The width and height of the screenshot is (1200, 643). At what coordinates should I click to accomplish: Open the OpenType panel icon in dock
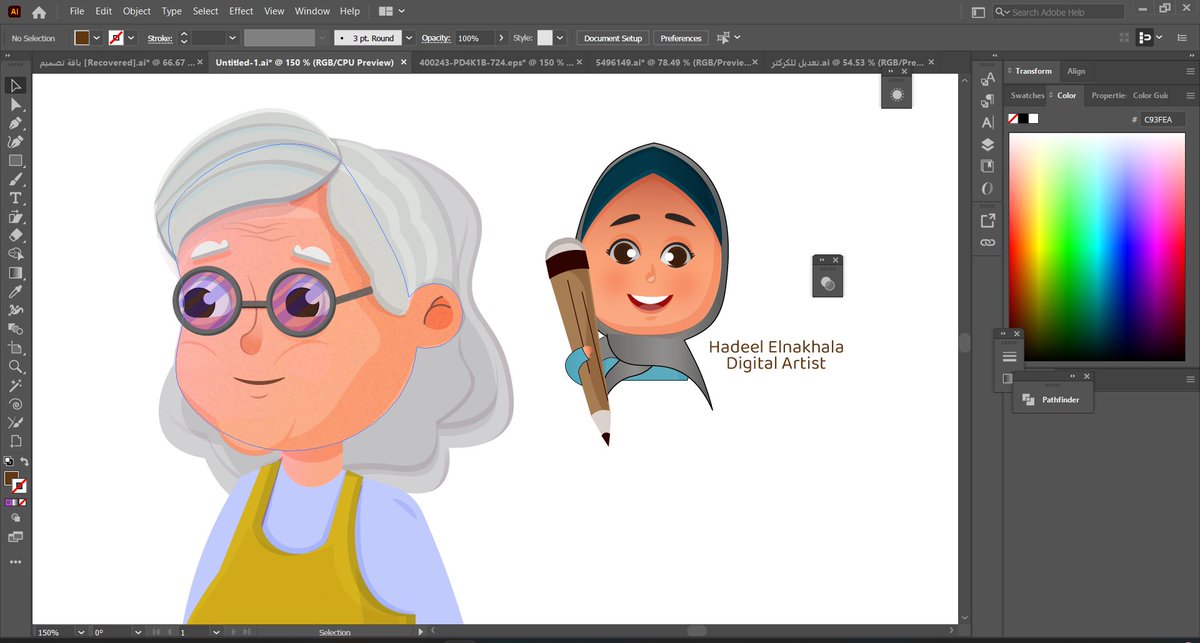click(987, 188)
